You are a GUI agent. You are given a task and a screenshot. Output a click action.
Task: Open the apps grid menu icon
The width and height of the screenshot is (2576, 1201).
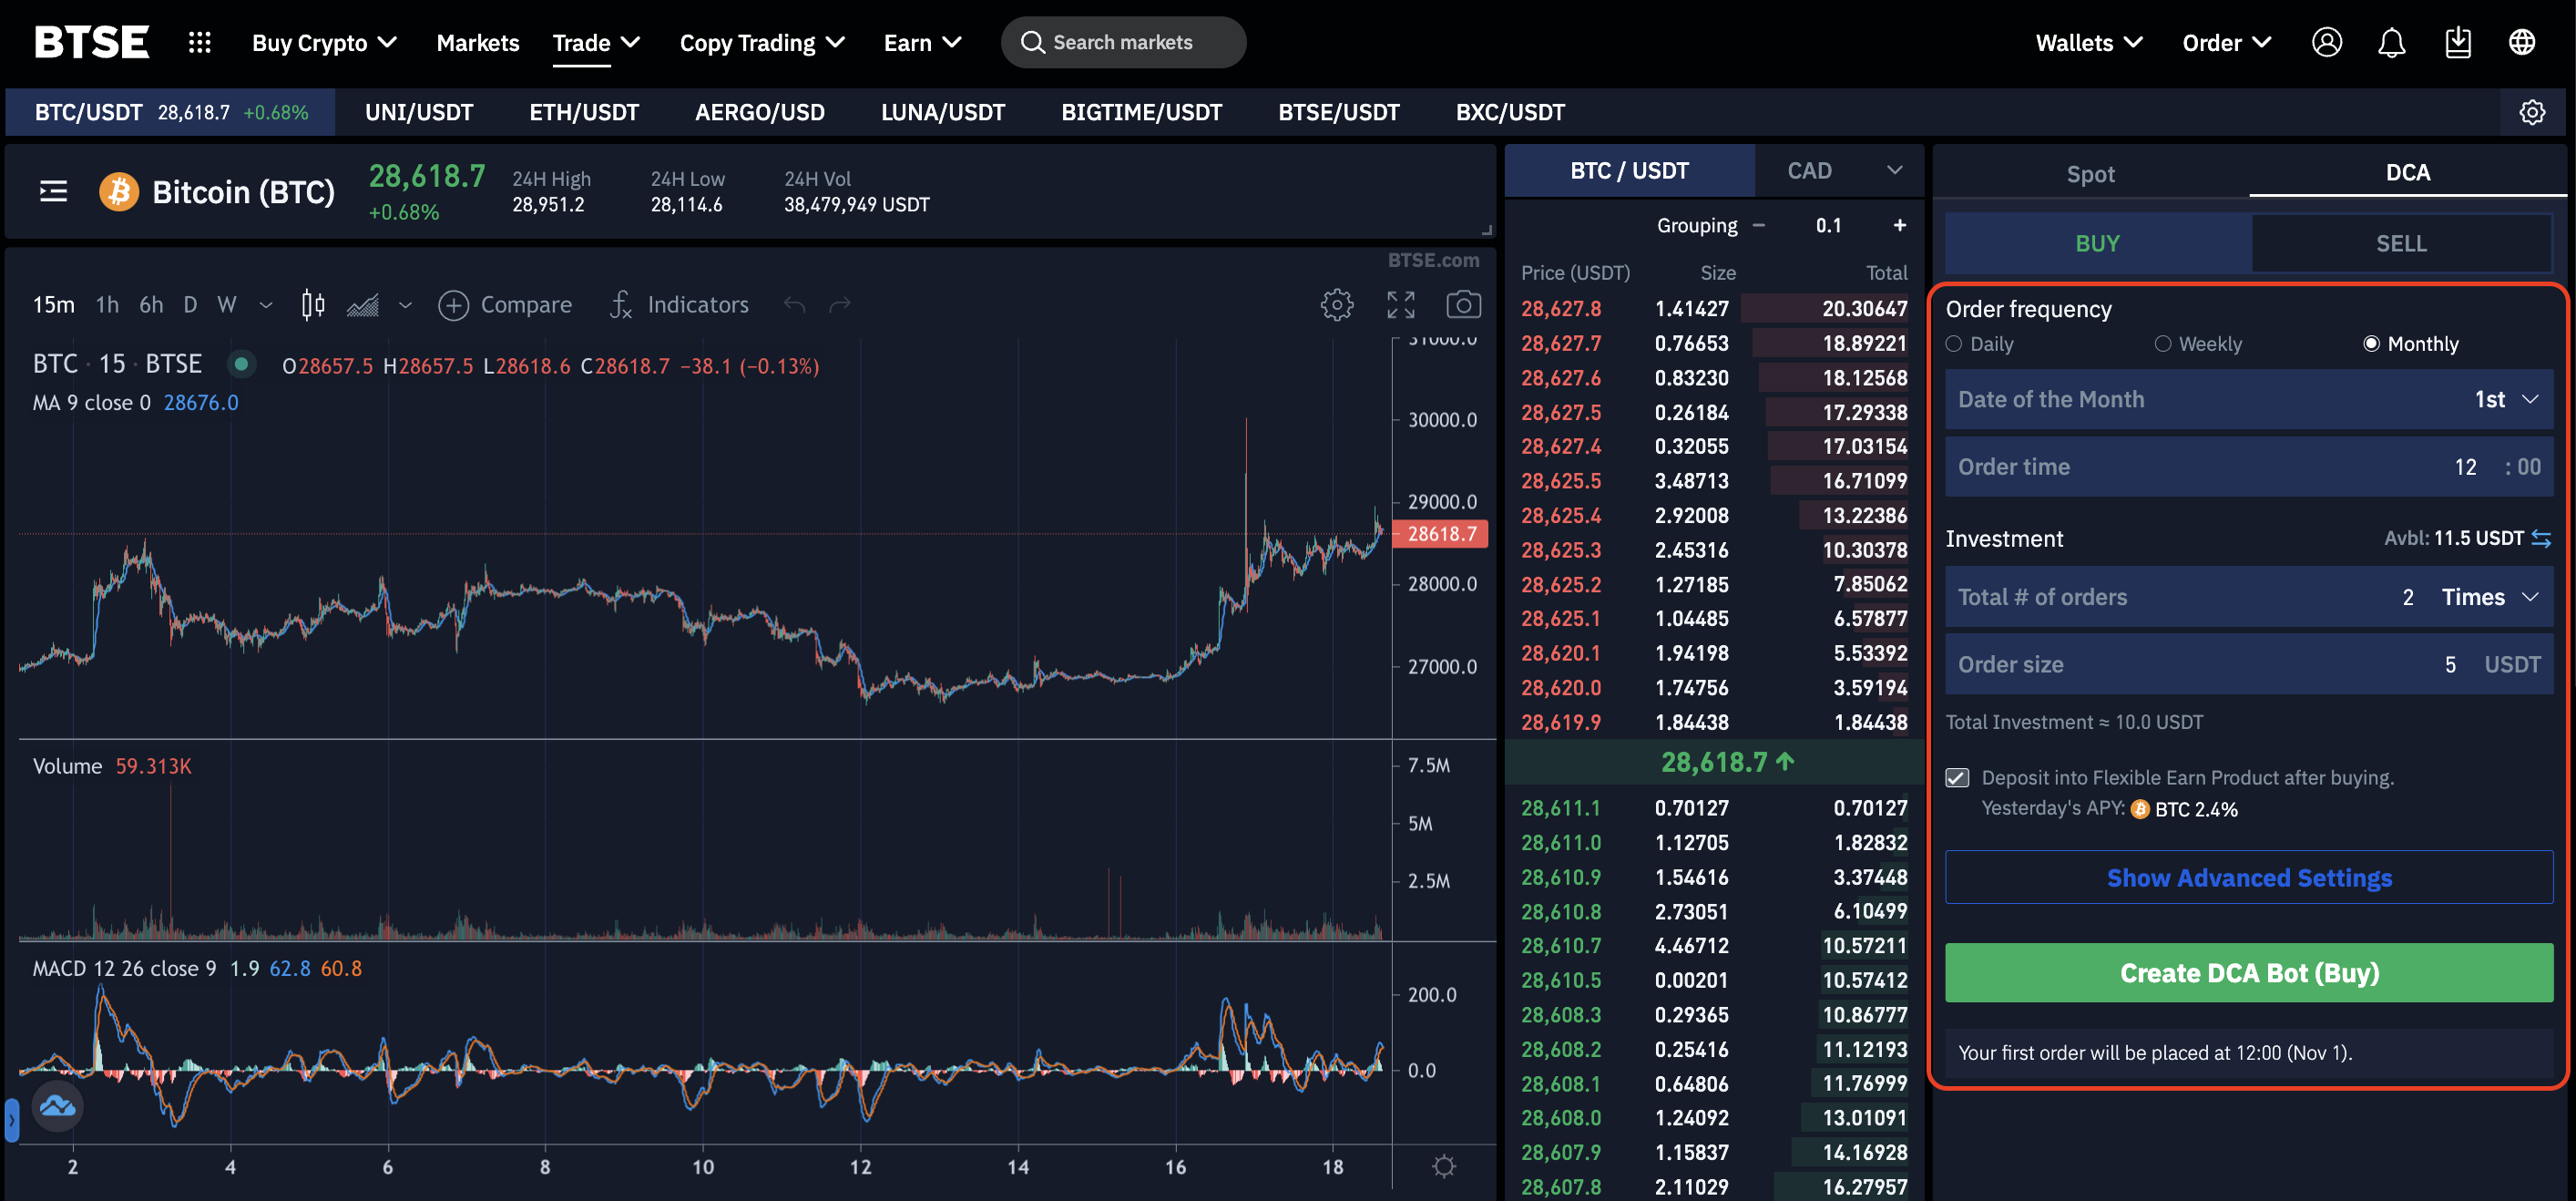pyautogui.click(x=200, y=42)
